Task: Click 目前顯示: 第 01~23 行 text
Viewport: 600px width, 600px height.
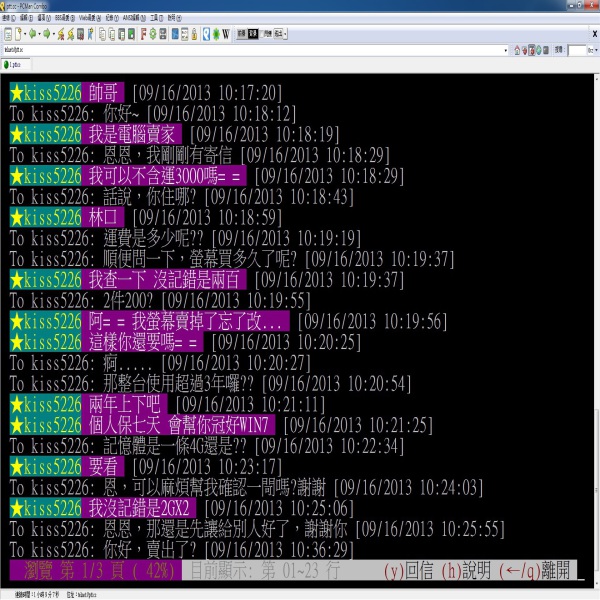Action: (x=265, y=571)
